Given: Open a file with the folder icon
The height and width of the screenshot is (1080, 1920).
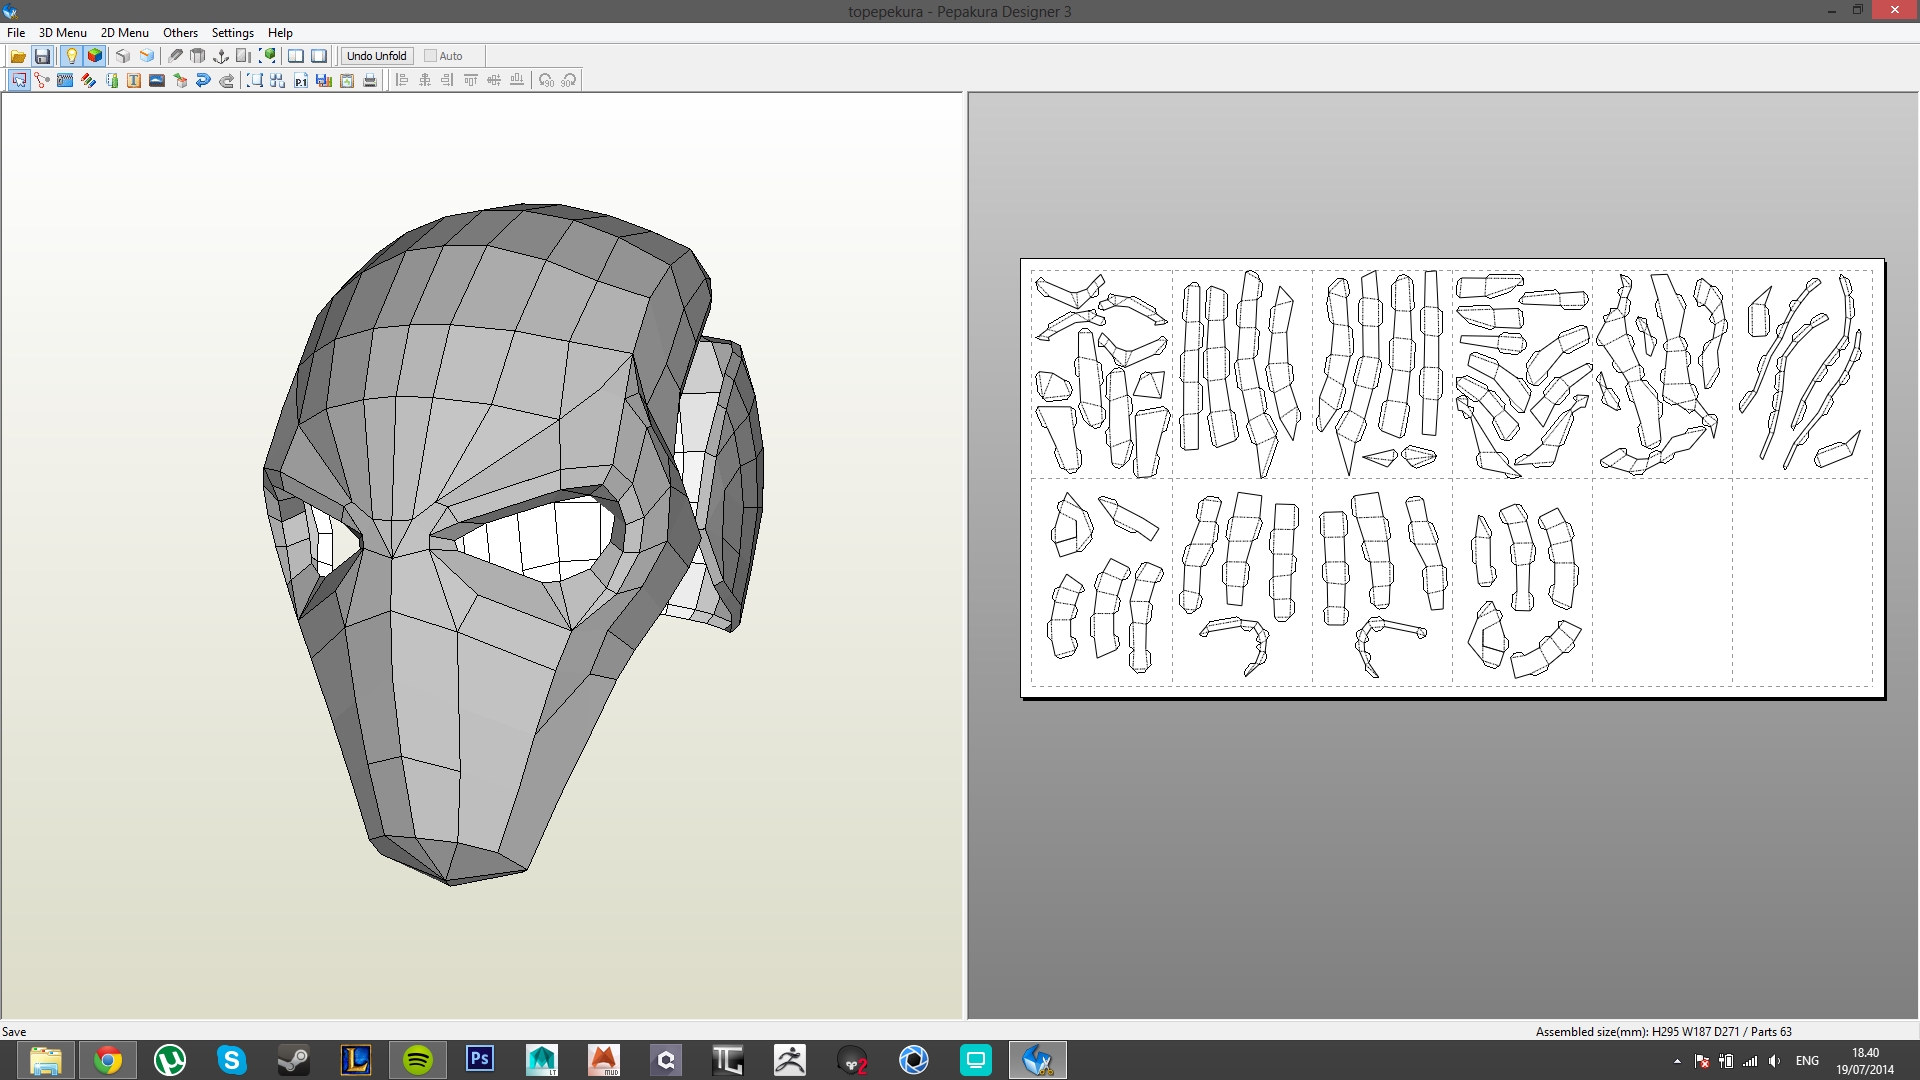Looking at the screenshot, I should [x=18, y=56].
